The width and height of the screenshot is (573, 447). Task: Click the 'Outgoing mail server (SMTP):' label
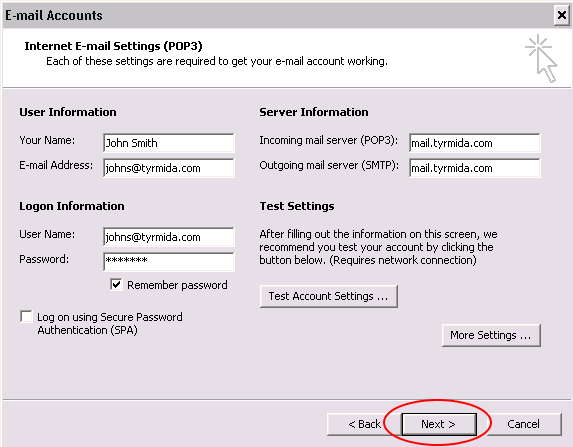pos(329,165)
